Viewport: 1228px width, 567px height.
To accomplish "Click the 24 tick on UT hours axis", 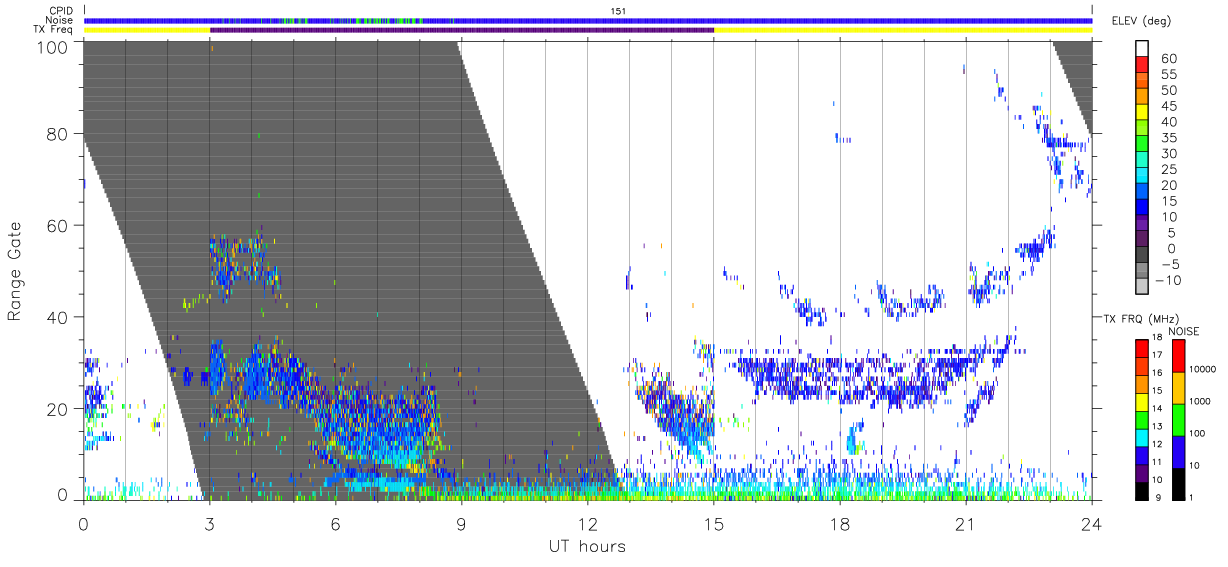I will (x=1092, y=525).
